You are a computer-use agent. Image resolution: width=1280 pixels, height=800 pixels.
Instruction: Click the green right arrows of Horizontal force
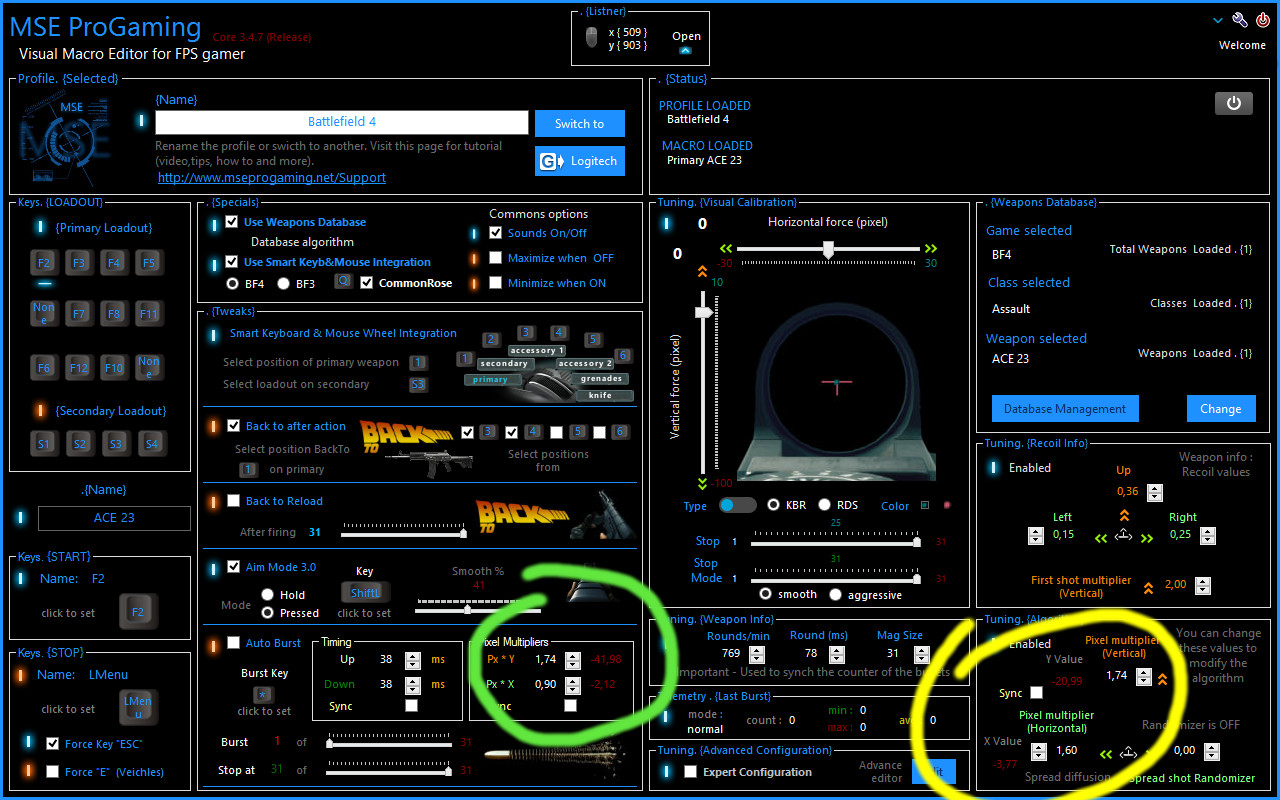pos(931,248)
